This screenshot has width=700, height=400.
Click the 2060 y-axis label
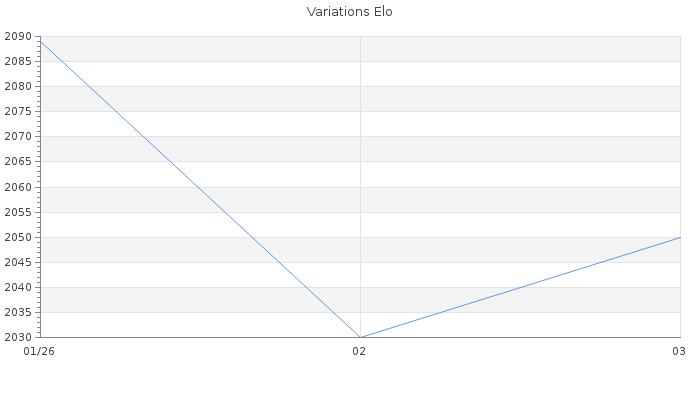18,187
